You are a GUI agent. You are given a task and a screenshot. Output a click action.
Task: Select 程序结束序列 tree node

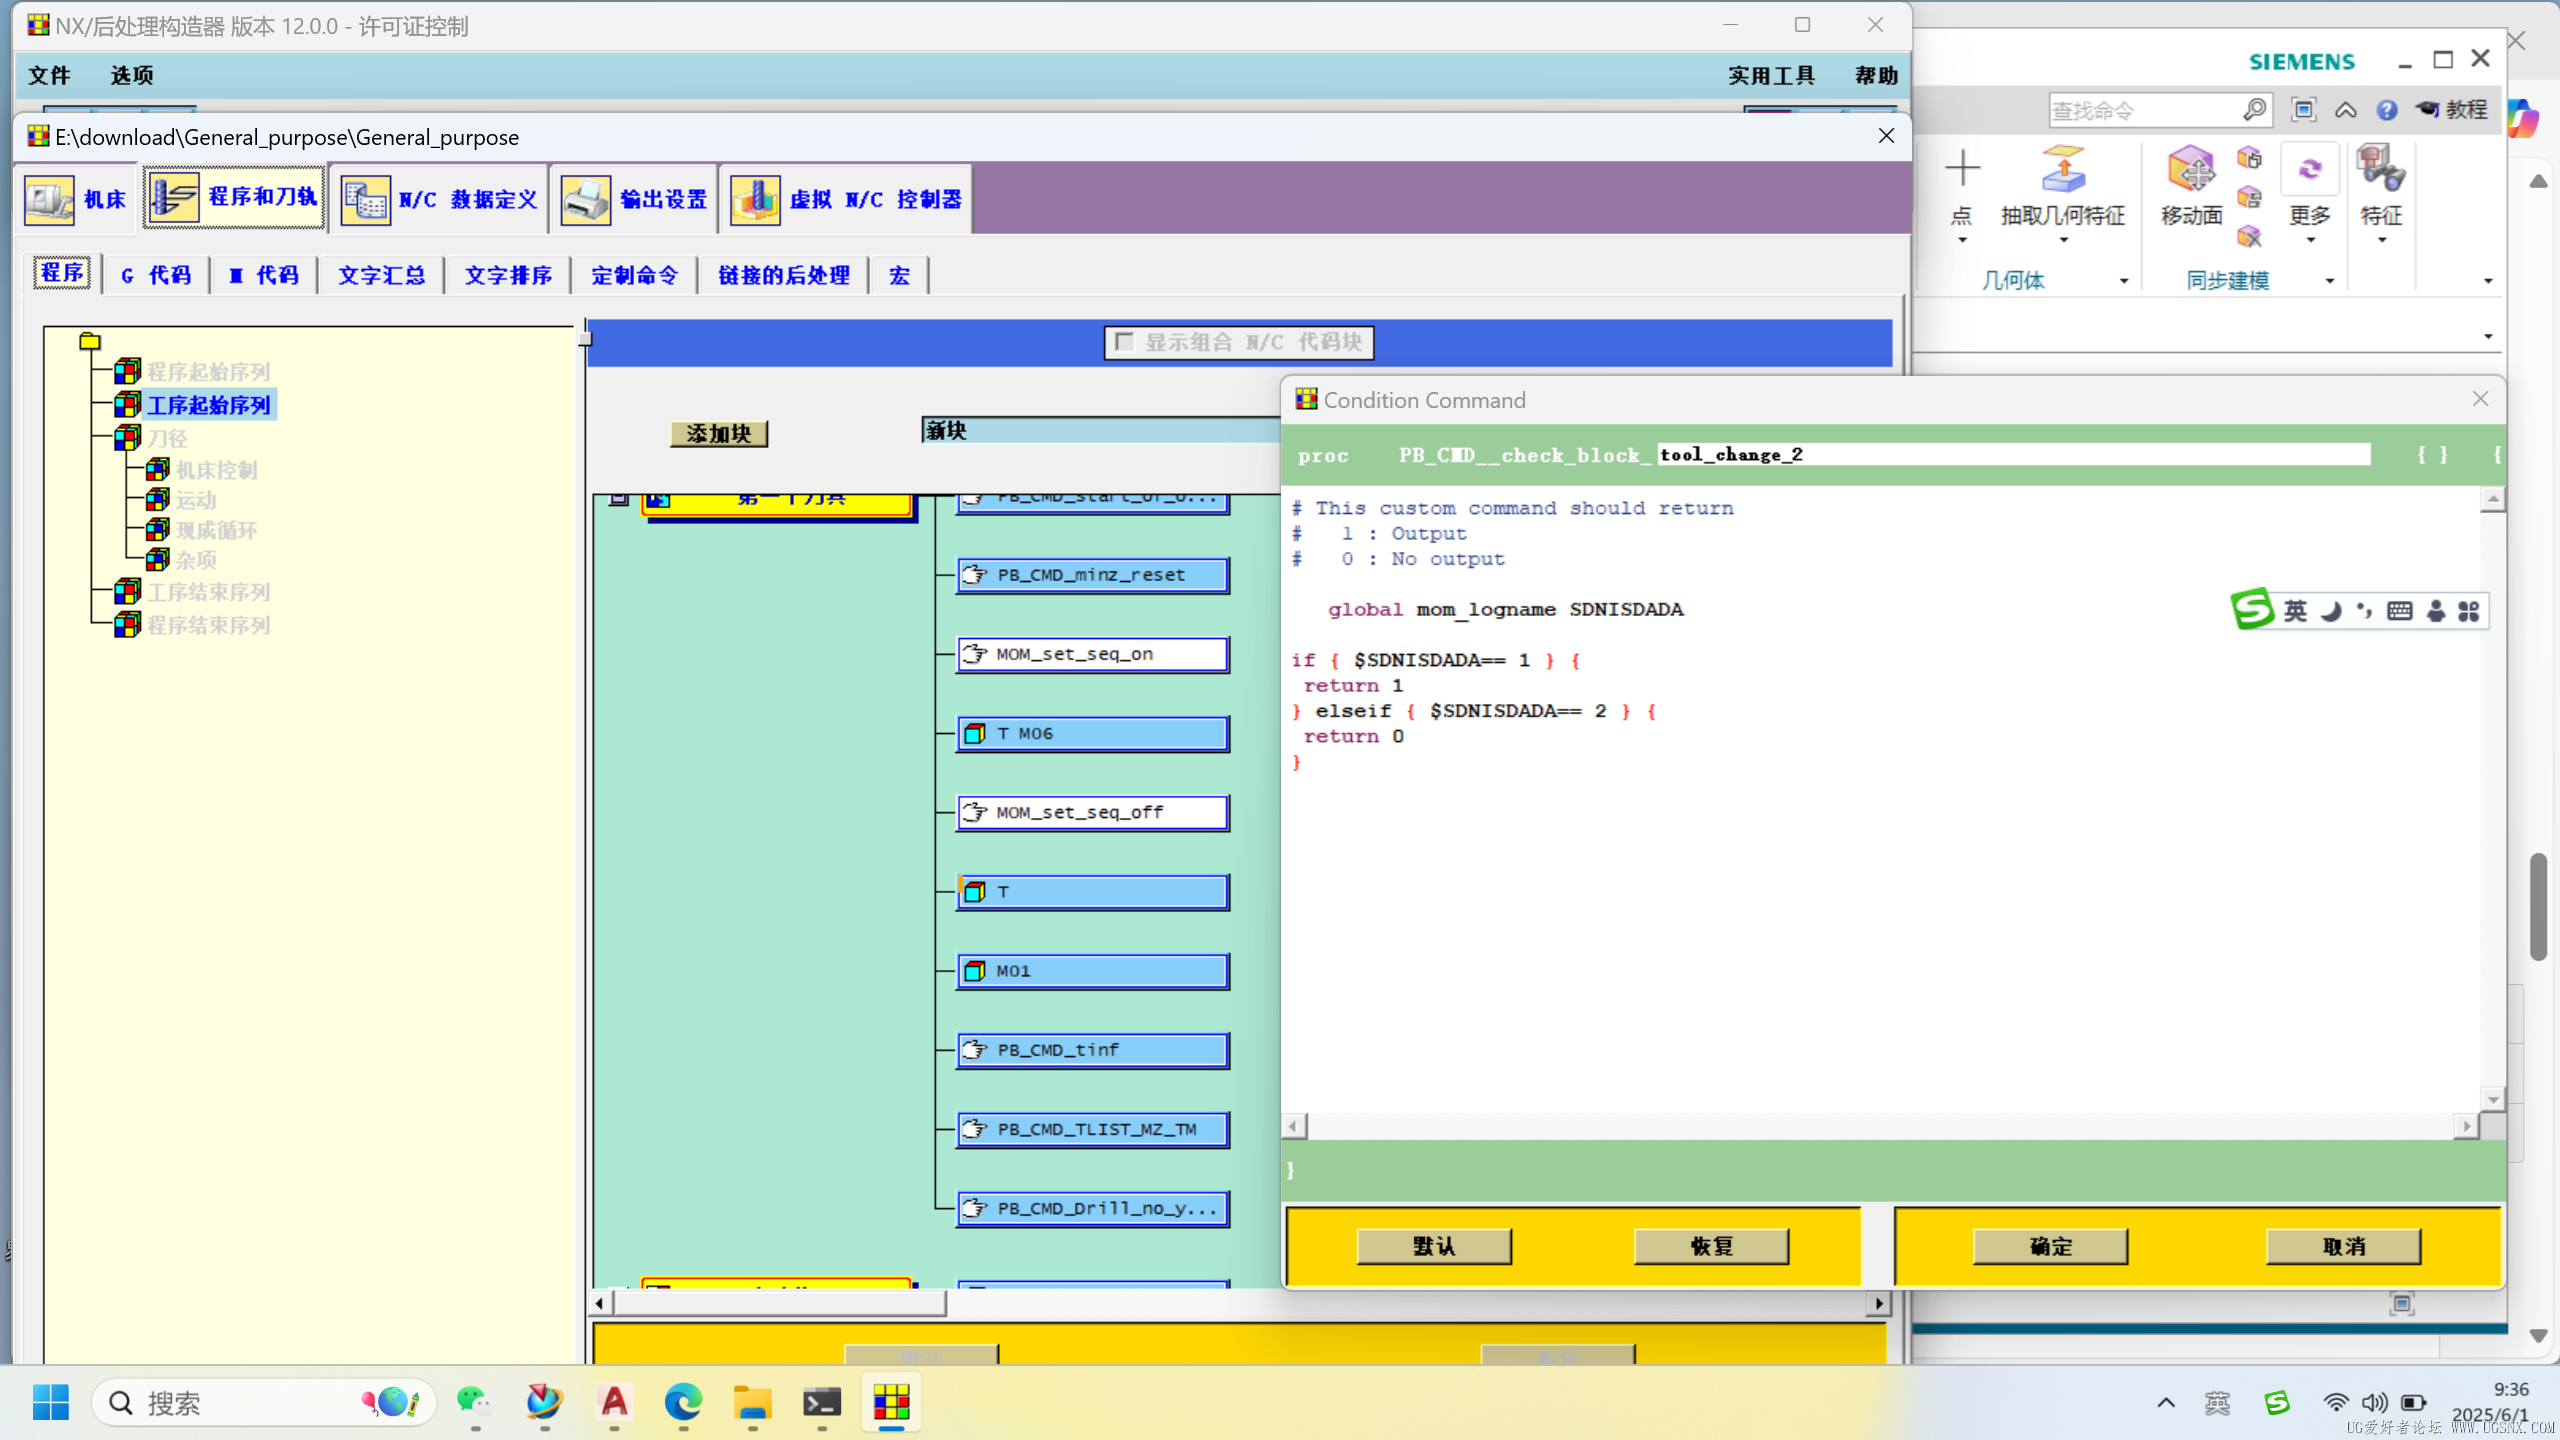(x=208, y=625)
